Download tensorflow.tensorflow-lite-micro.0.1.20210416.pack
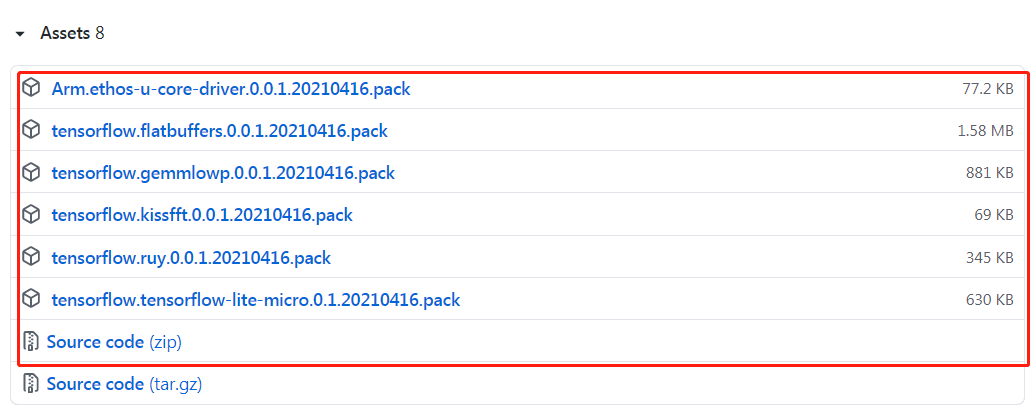This screenshot has width=1035, height=410. point(255,300)
